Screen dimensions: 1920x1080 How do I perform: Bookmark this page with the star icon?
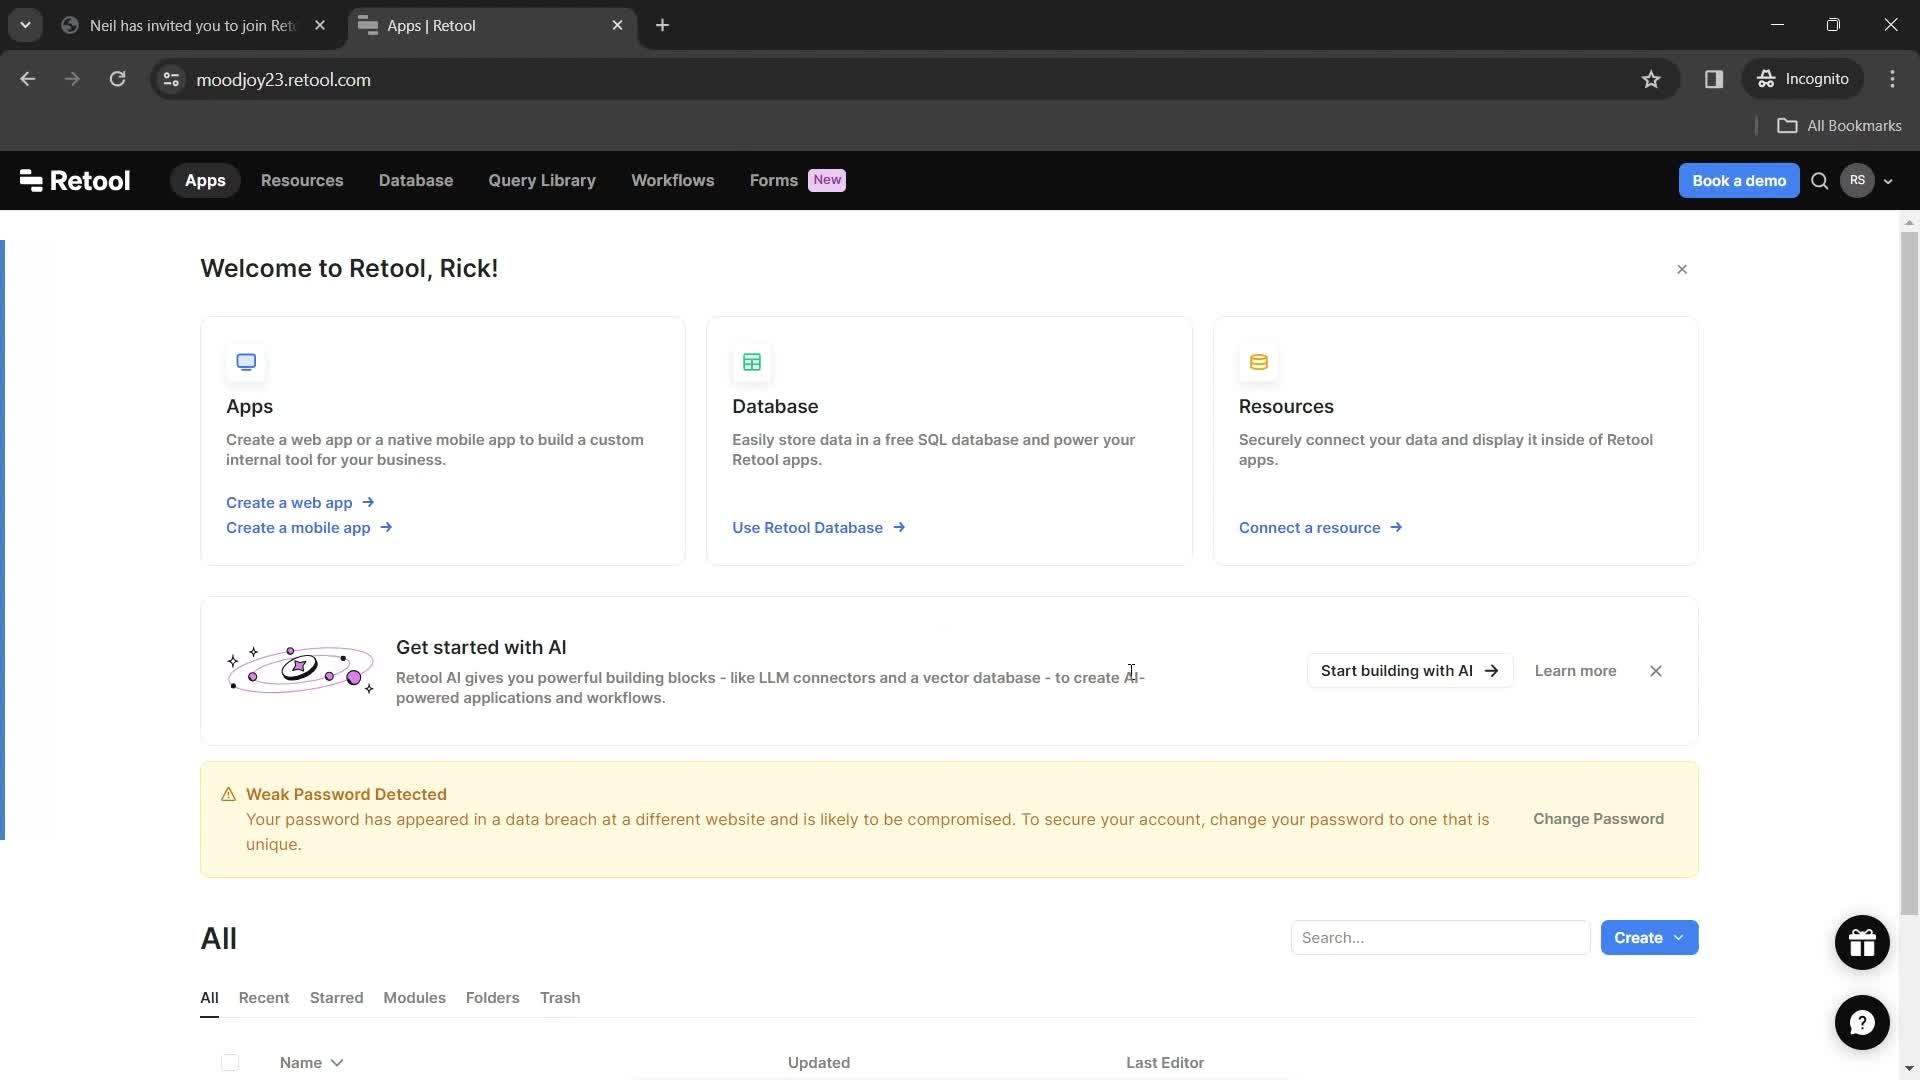tap(1651, 79)
